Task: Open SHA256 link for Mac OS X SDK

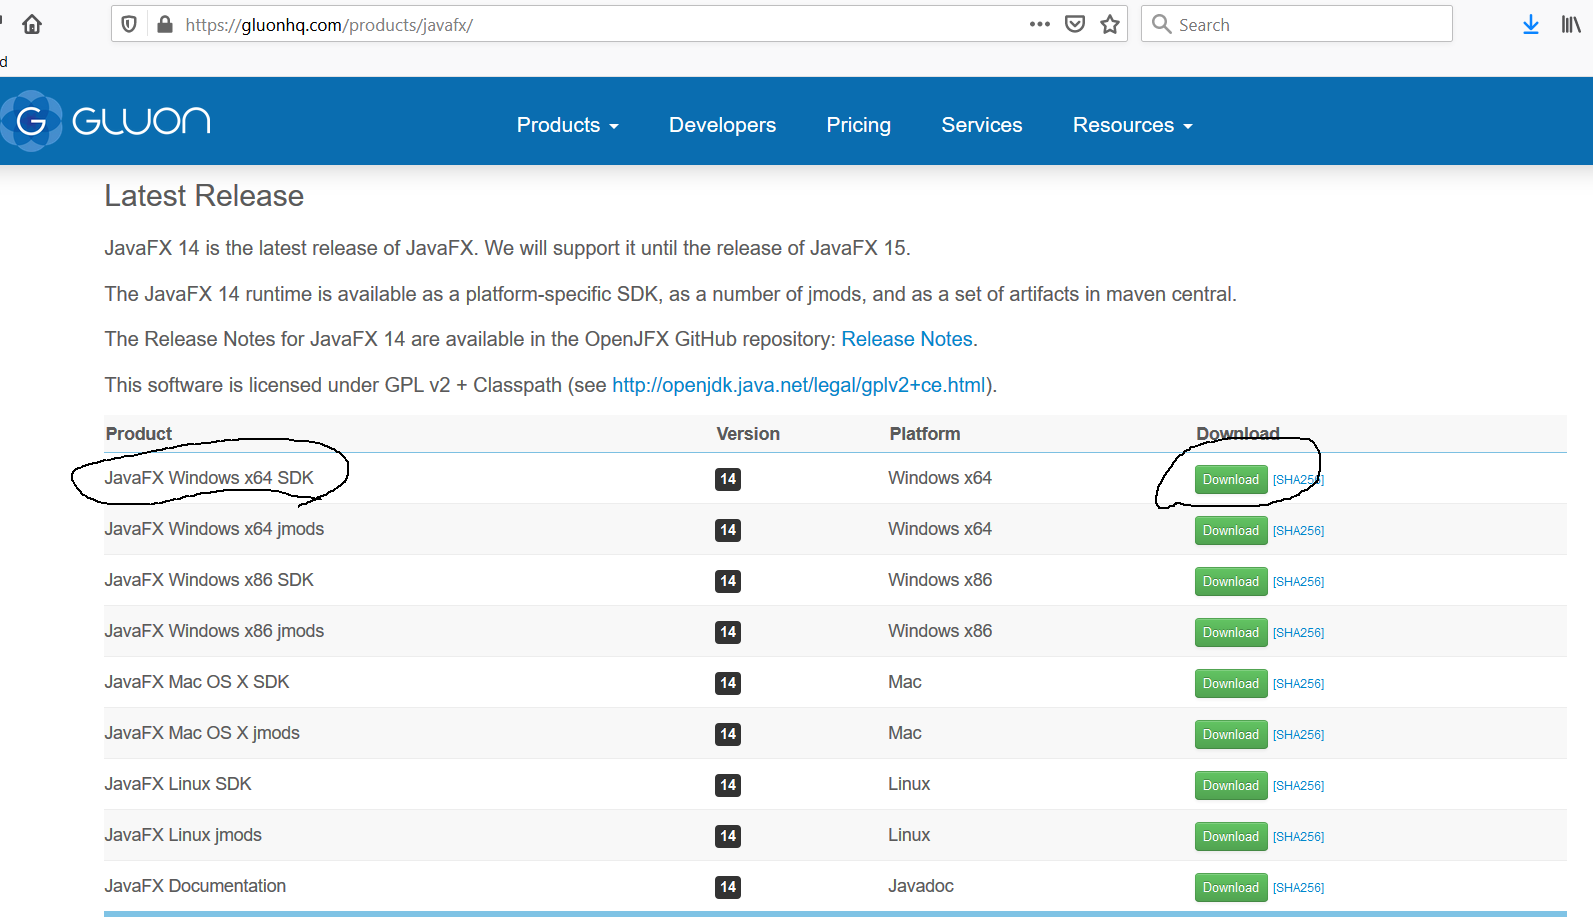Action: click(1298, 684)
